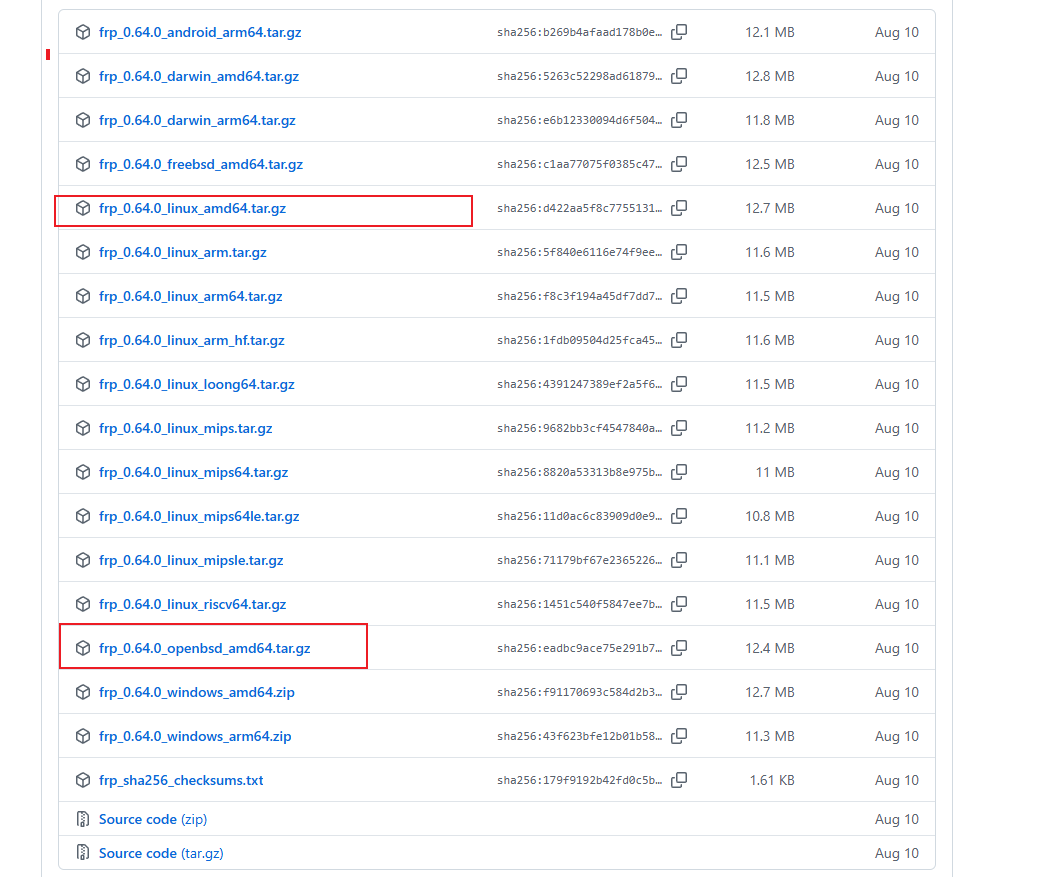Image resolution: width=1062 pixels, height=877 pixels.
Task: Copy sha256 hash for frp_0.64.0_linux_arm64.tar.gz
Action: [x=679, y=296]
